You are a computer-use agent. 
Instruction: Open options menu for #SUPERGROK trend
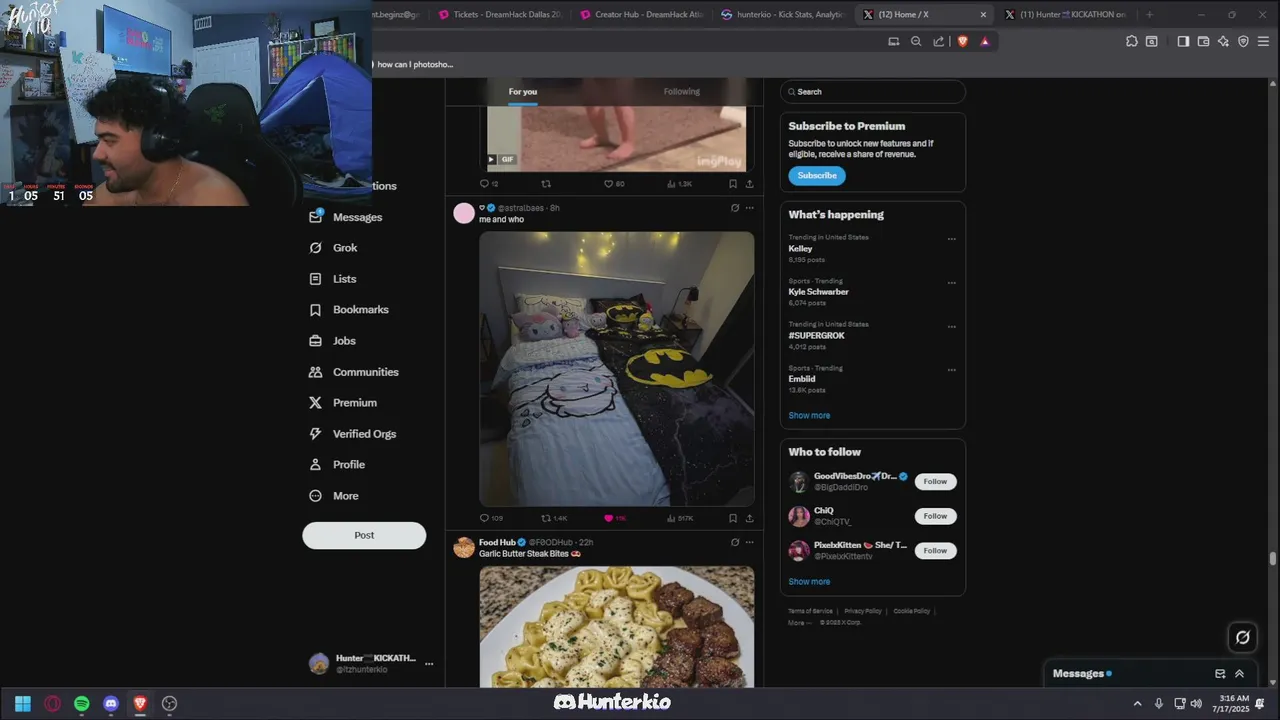pyautogui.click(x=951, y=327)
